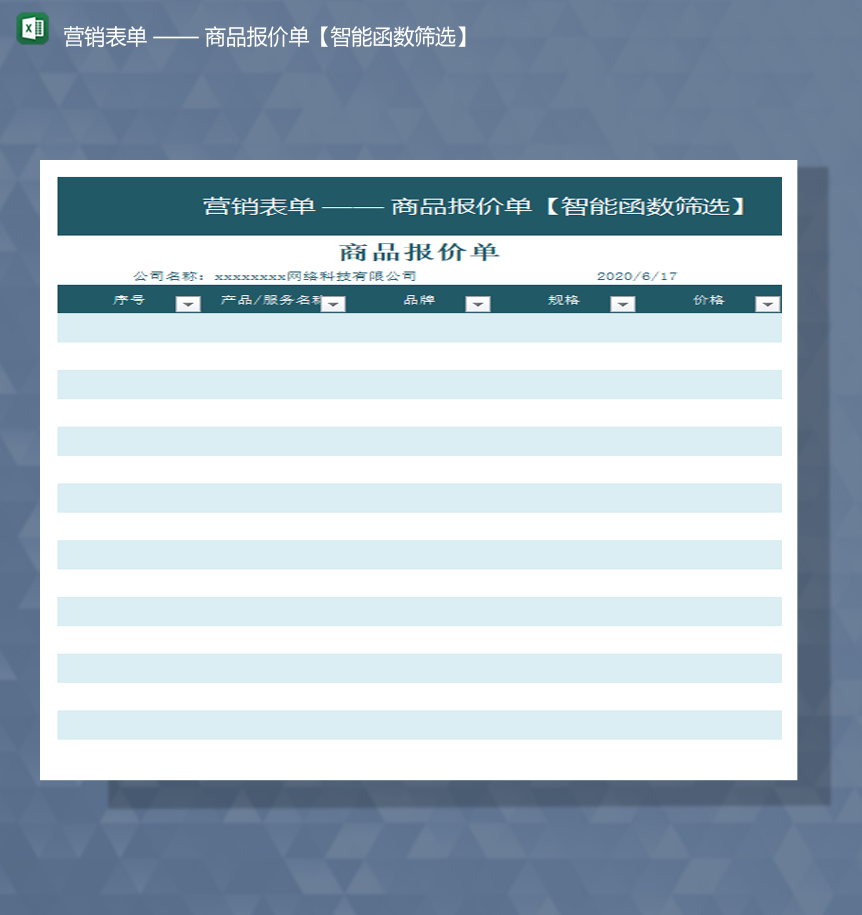Click the 序号 column header label
The height and width of the screenshot is (915, 862).
(x=130, y=300)
